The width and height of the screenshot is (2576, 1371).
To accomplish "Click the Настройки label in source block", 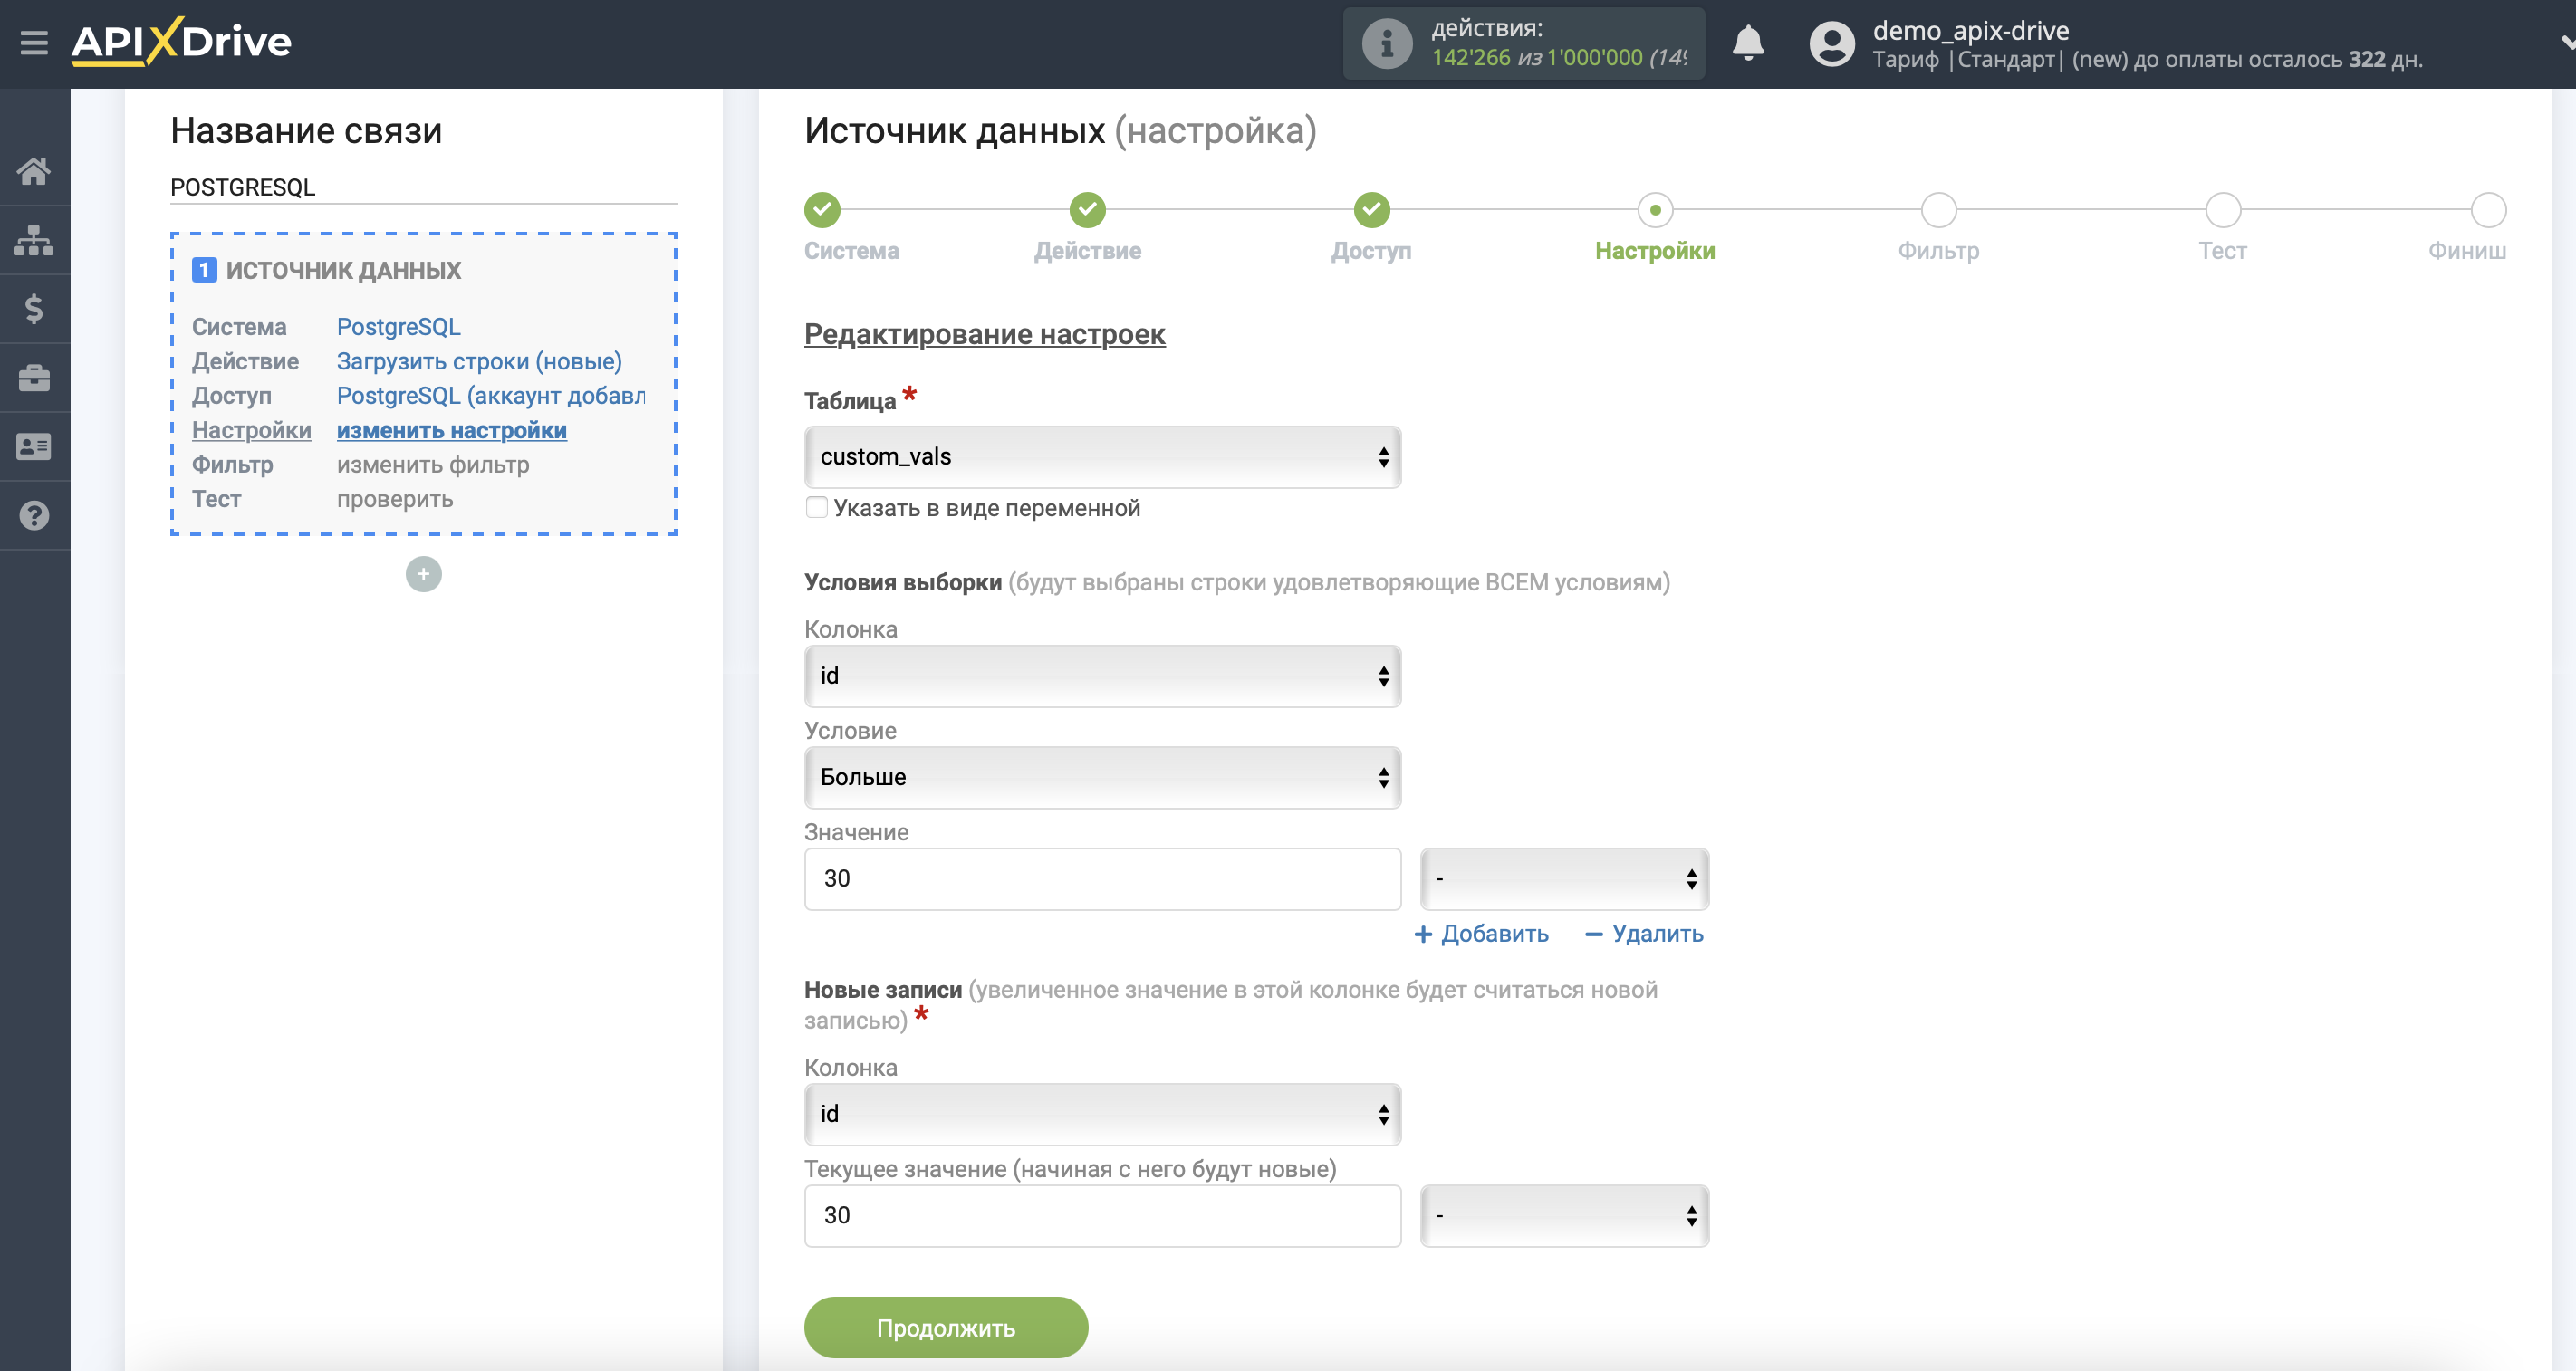I will (x=252, y=430).
